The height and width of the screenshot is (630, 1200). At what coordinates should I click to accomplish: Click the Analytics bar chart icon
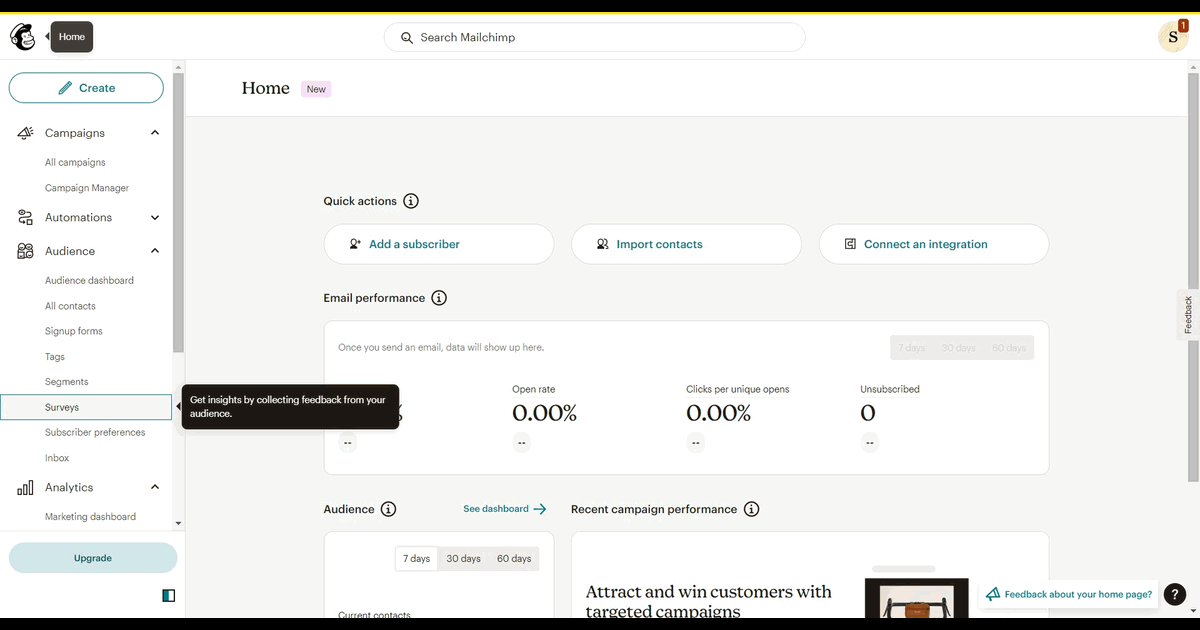(25, 488)
